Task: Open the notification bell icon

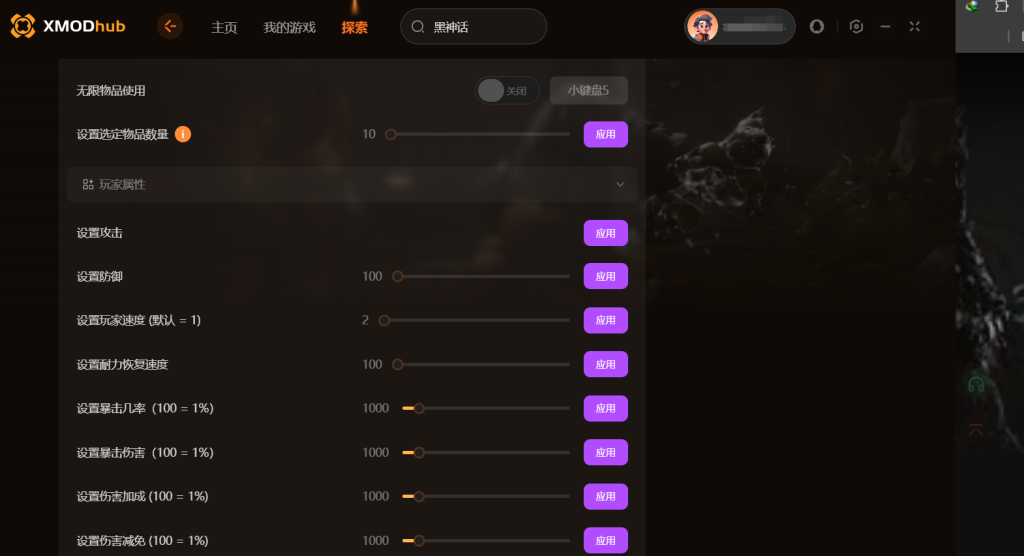Action: [x=816, y=27]
